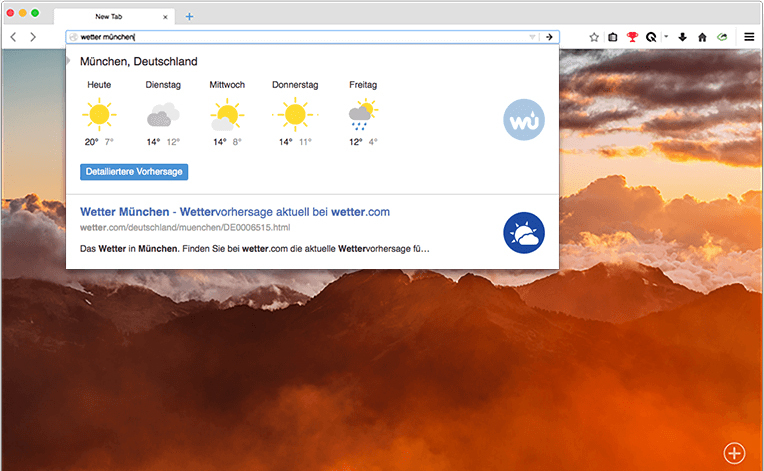Image resolution: width=764 pixels, height=471 pixels.
Task: Bookmark this page with the star icon
Action: click(x=593, y=37)
